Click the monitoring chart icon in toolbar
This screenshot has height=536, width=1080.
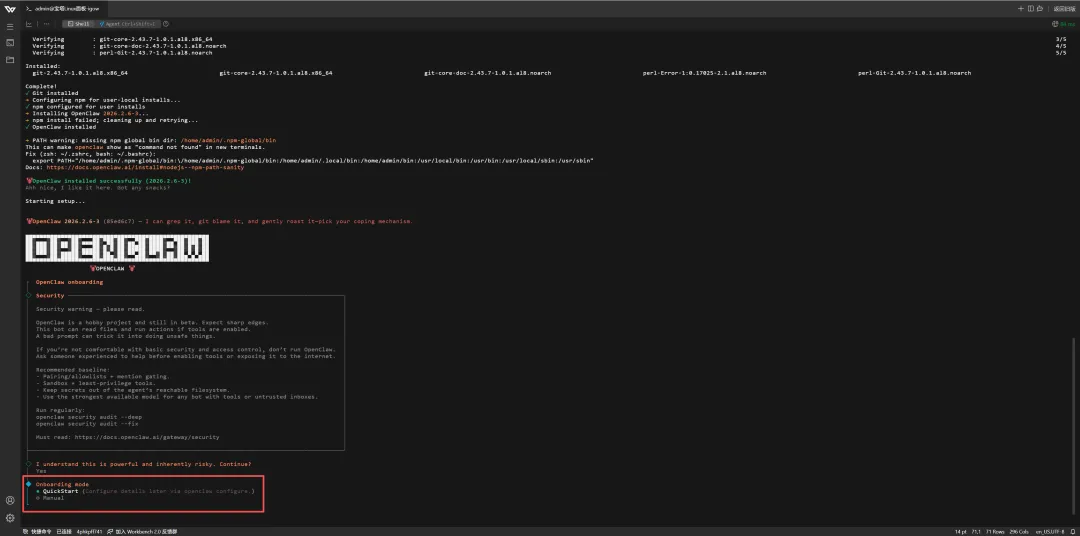point(29,24)
